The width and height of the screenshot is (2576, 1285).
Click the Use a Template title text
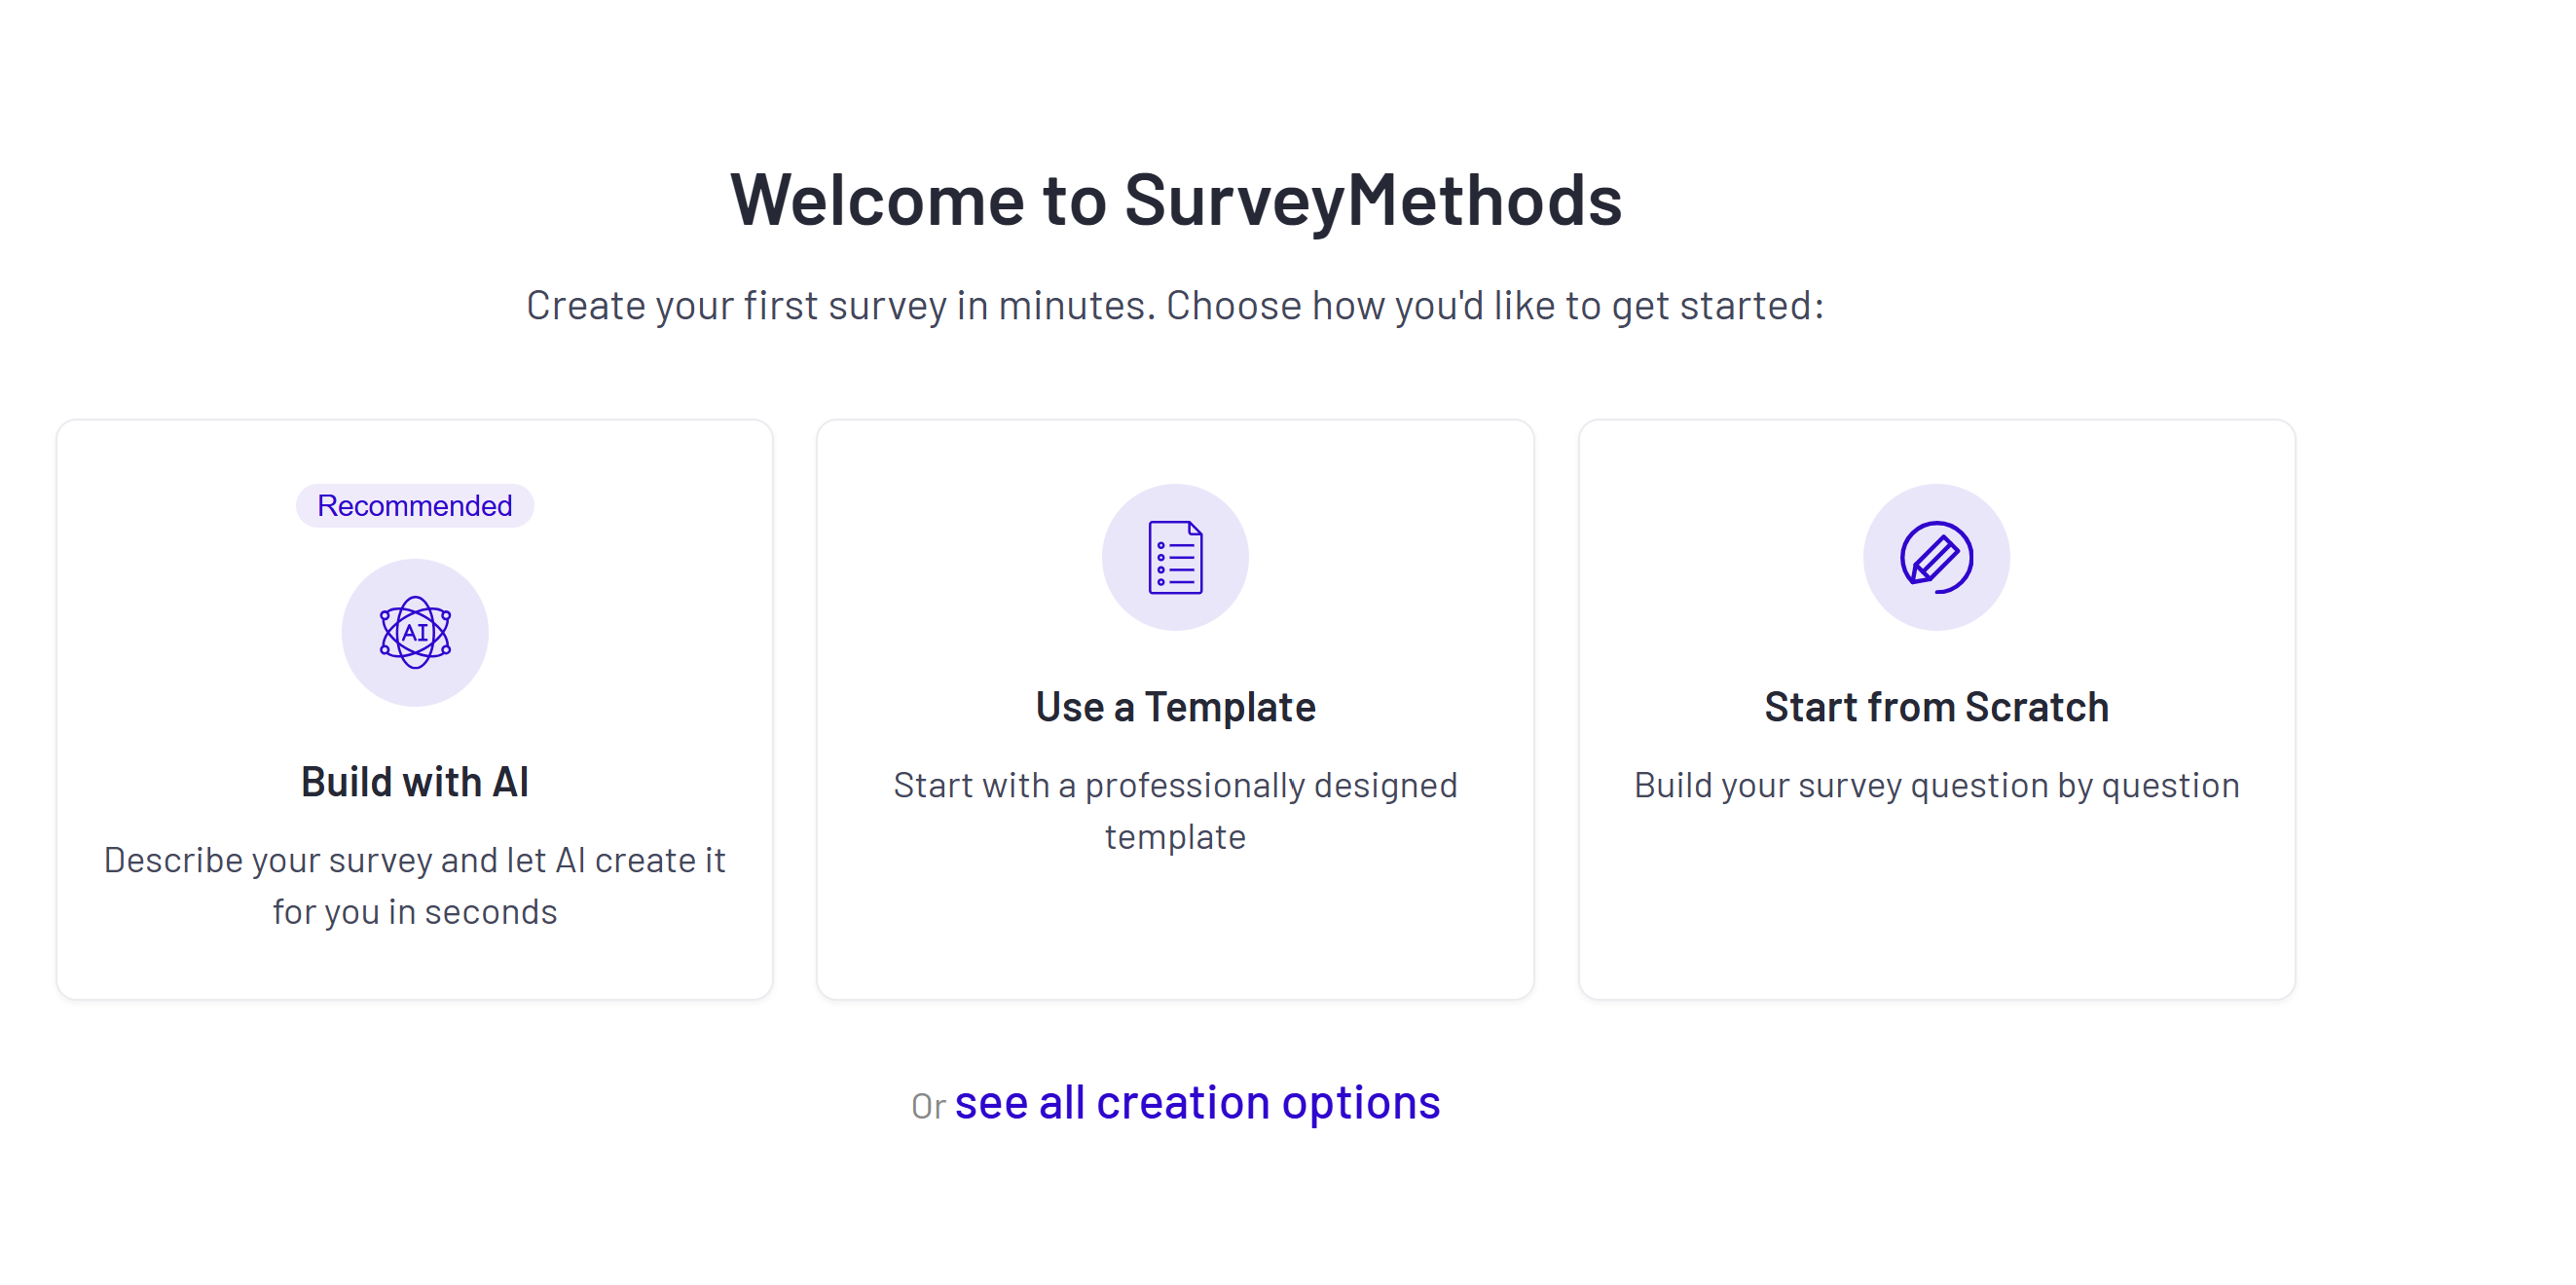1176,706
